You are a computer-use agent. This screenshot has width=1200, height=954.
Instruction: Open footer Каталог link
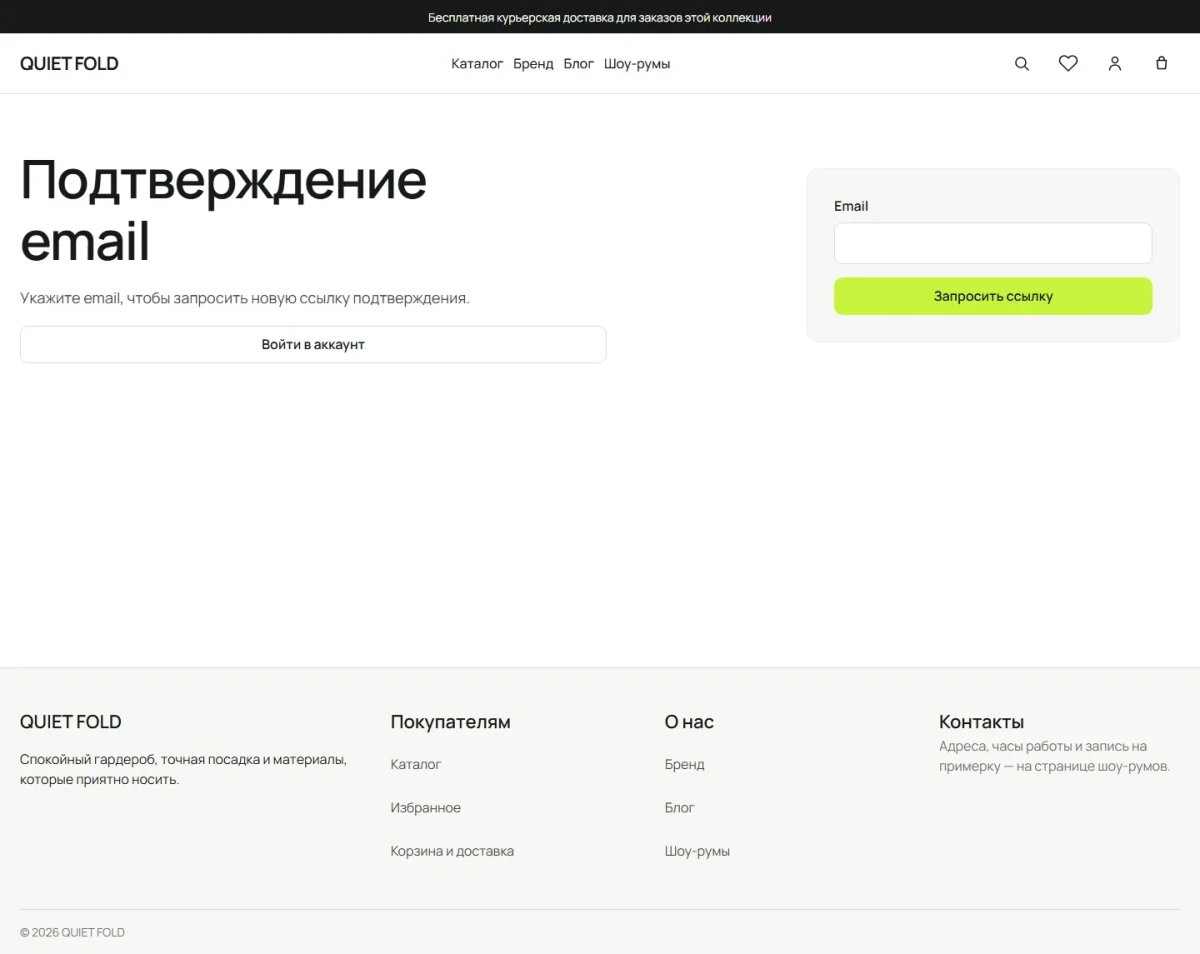tap(416, 764)
